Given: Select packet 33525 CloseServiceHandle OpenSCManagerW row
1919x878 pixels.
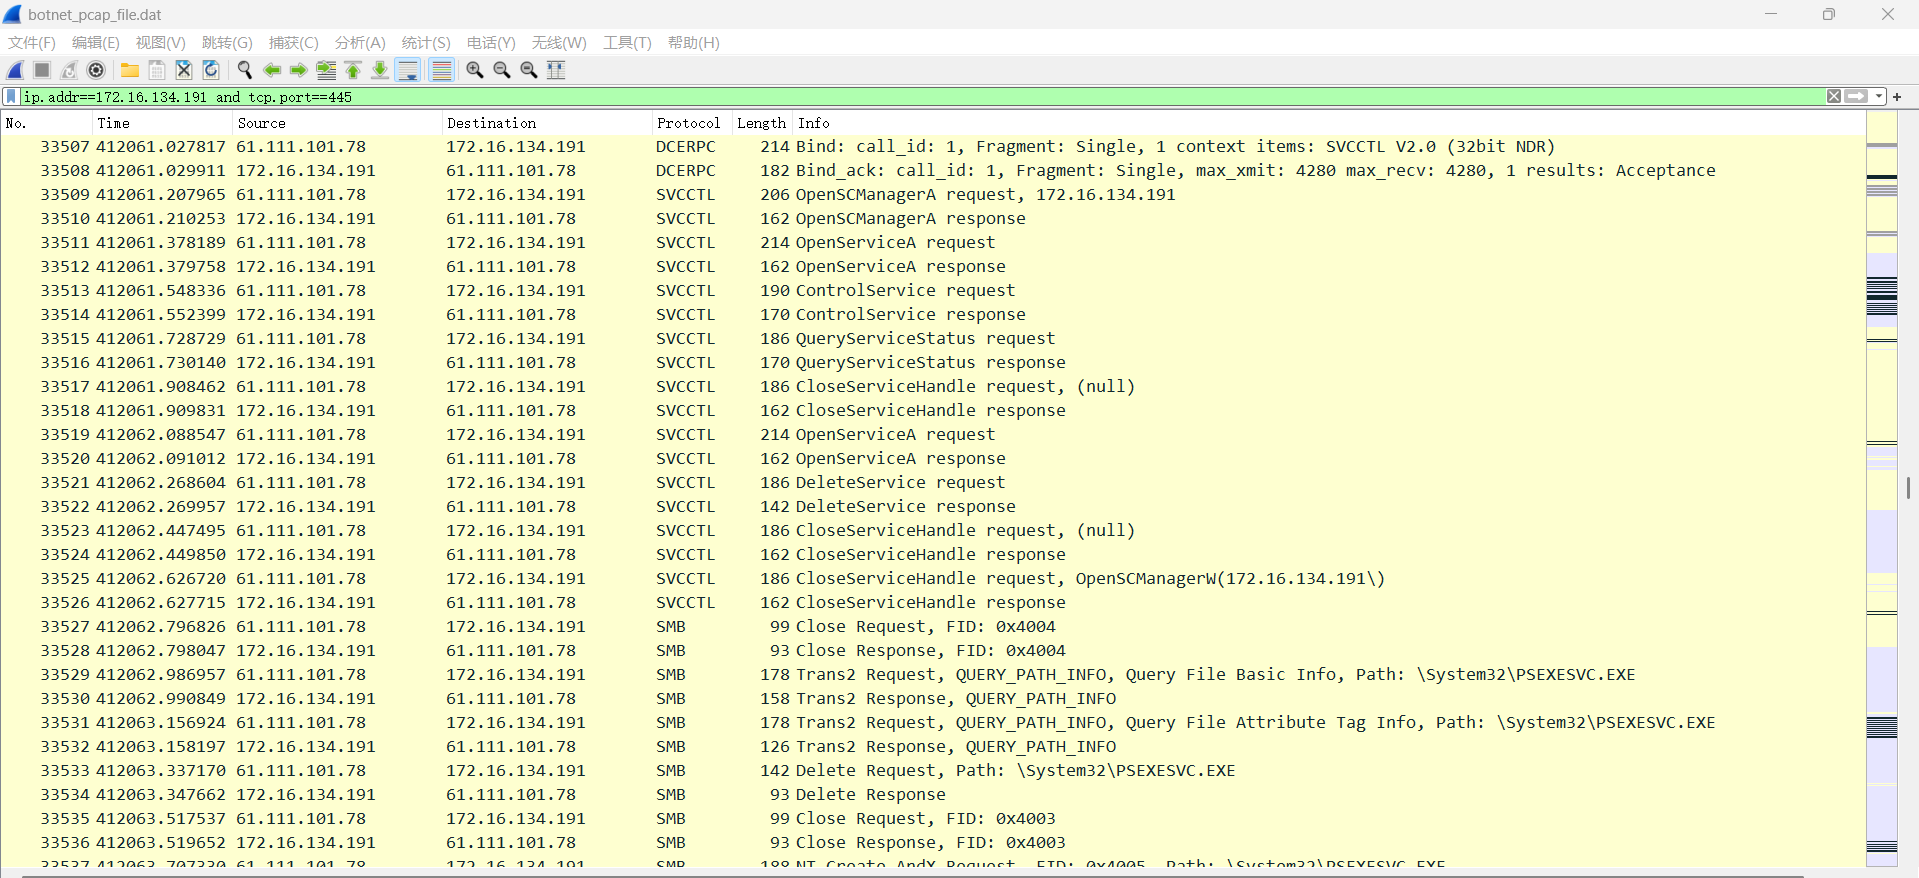Looking at the screenshot, I should pos(933,579).
